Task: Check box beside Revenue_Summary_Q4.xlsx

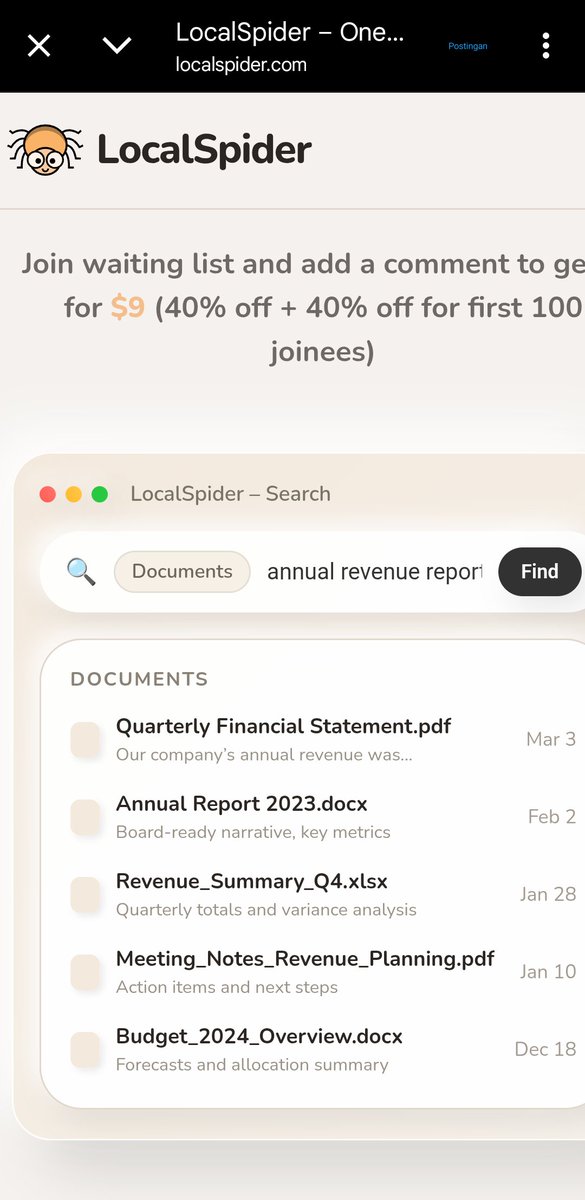Action: tap(85, 894)
